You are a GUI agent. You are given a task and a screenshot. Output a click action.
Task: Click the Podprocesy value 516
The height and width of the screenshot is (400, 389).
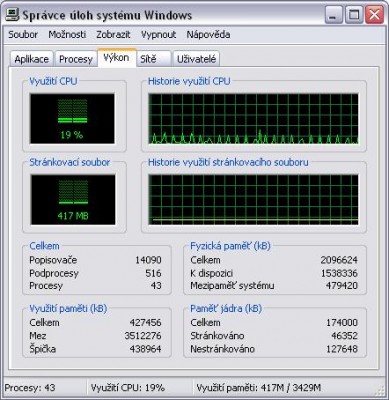point(153,273)
